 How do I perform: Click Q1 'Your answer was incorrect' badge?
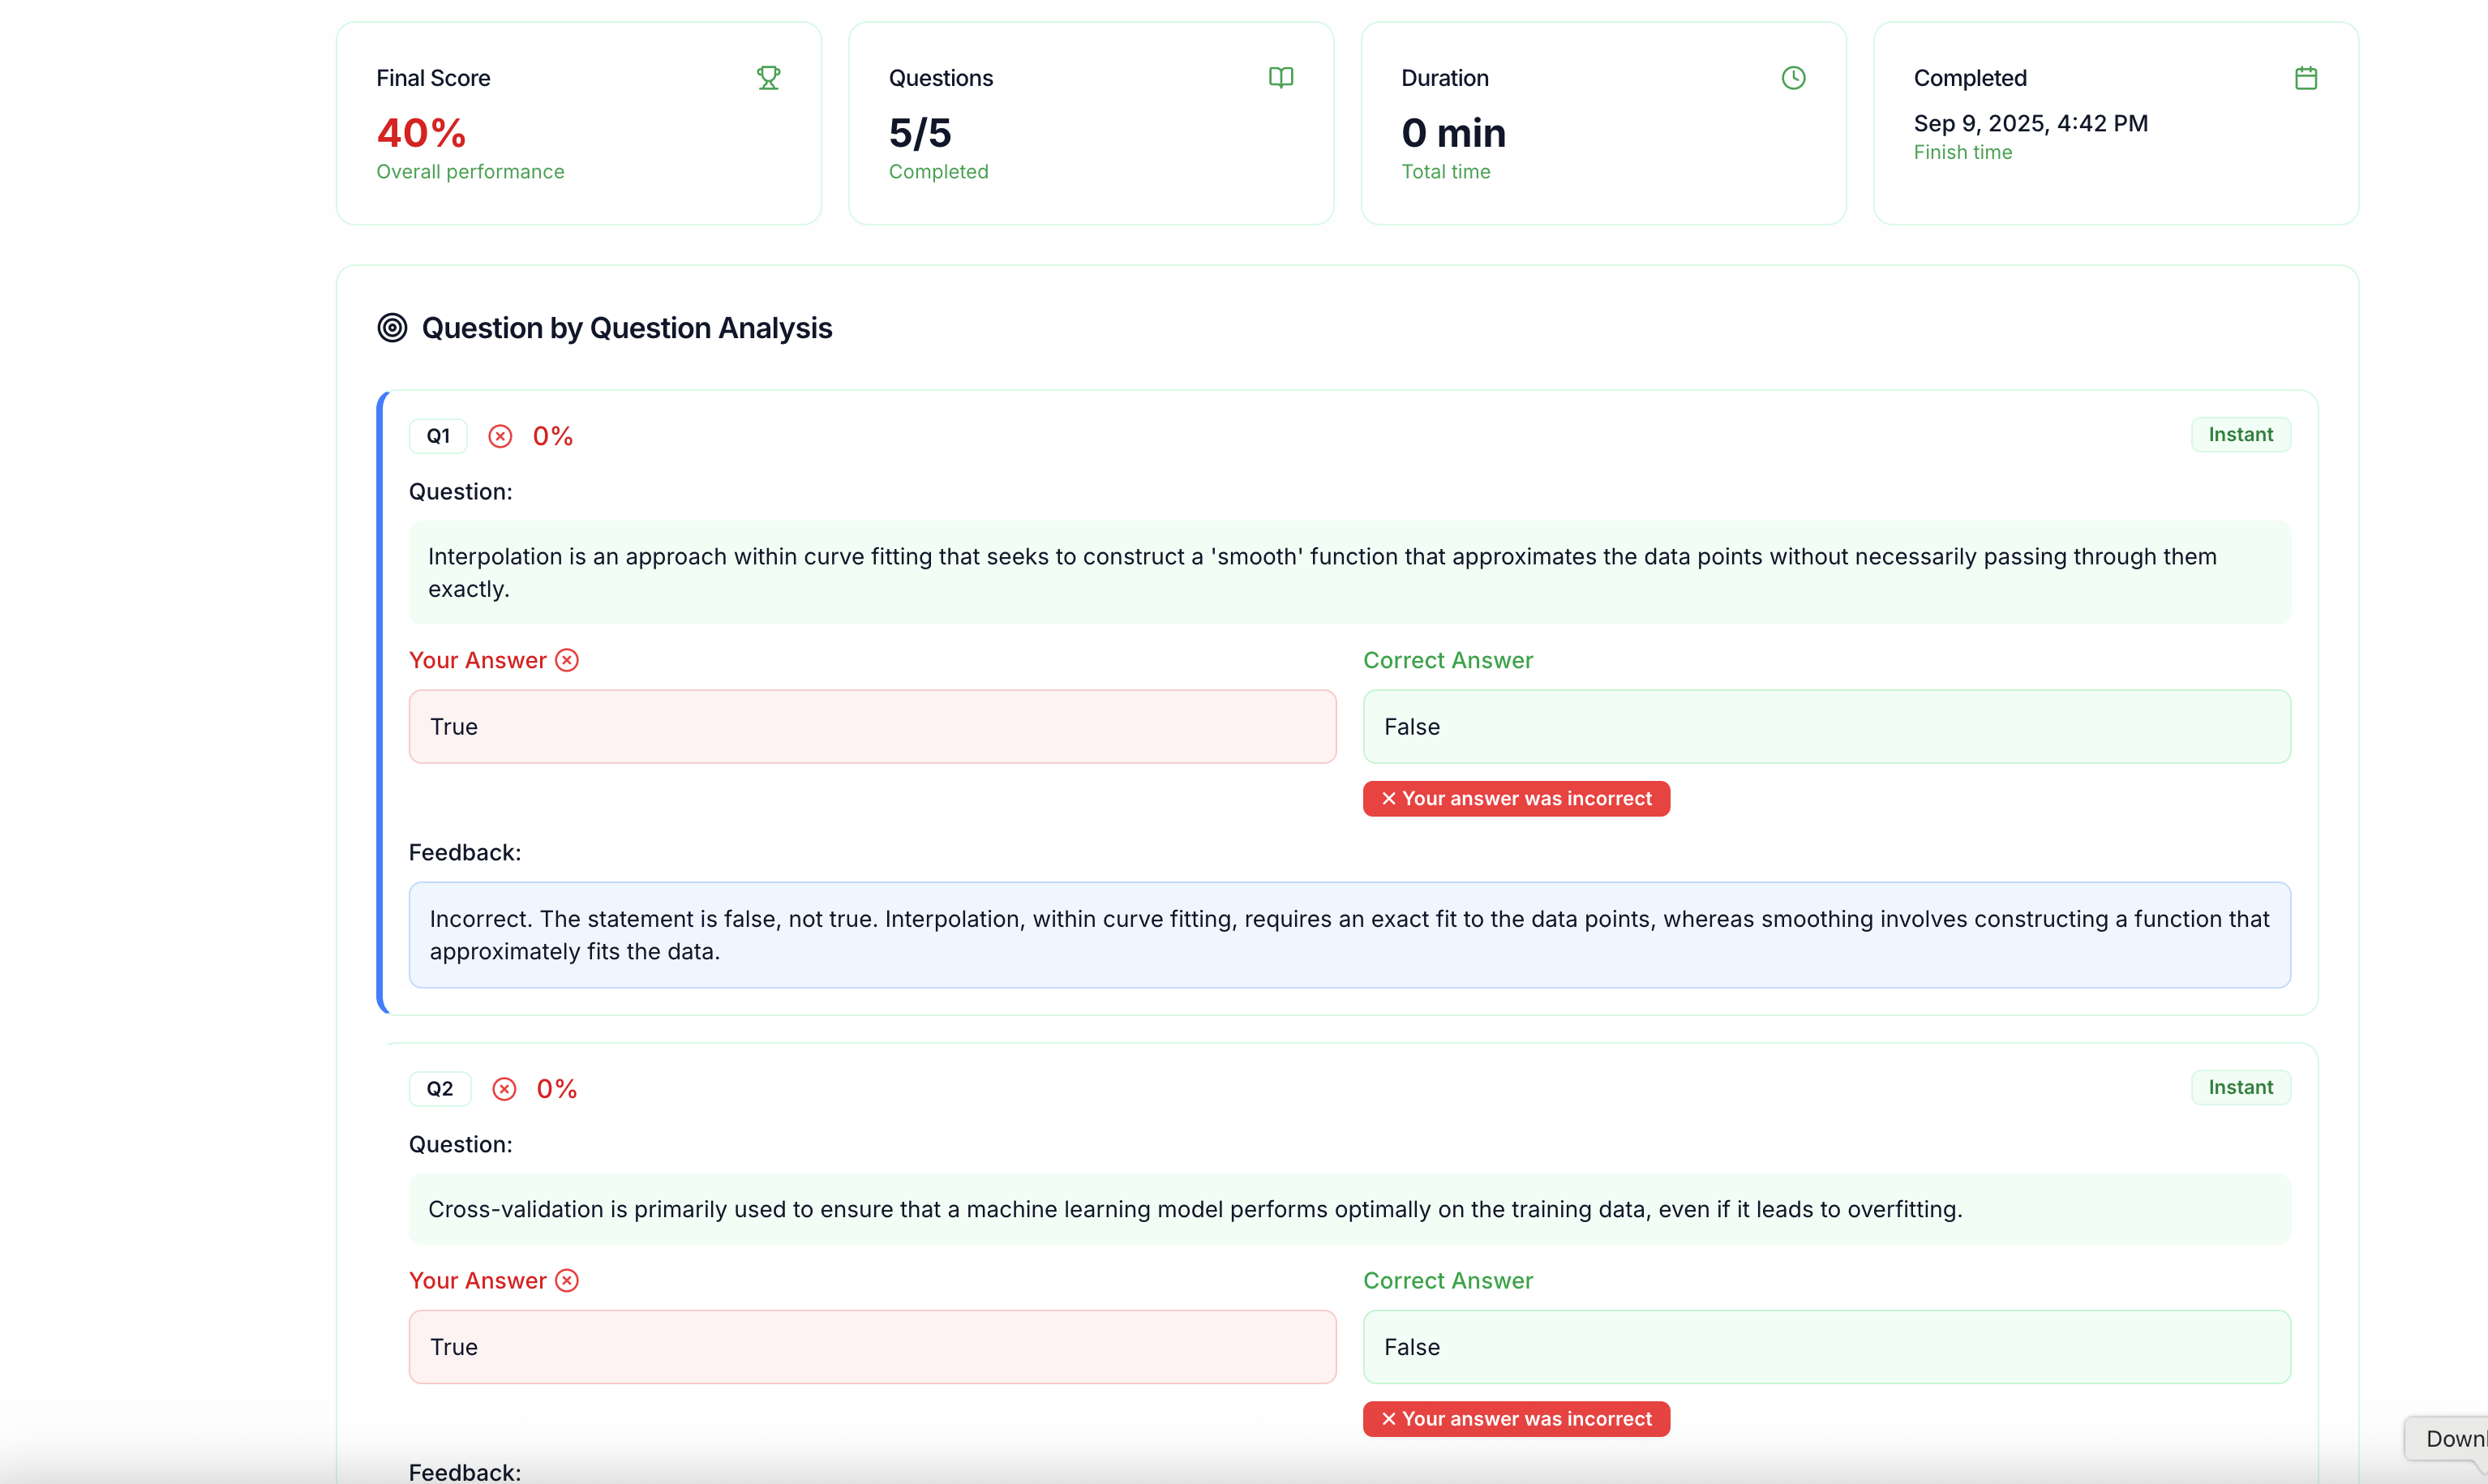(1516, 799)
